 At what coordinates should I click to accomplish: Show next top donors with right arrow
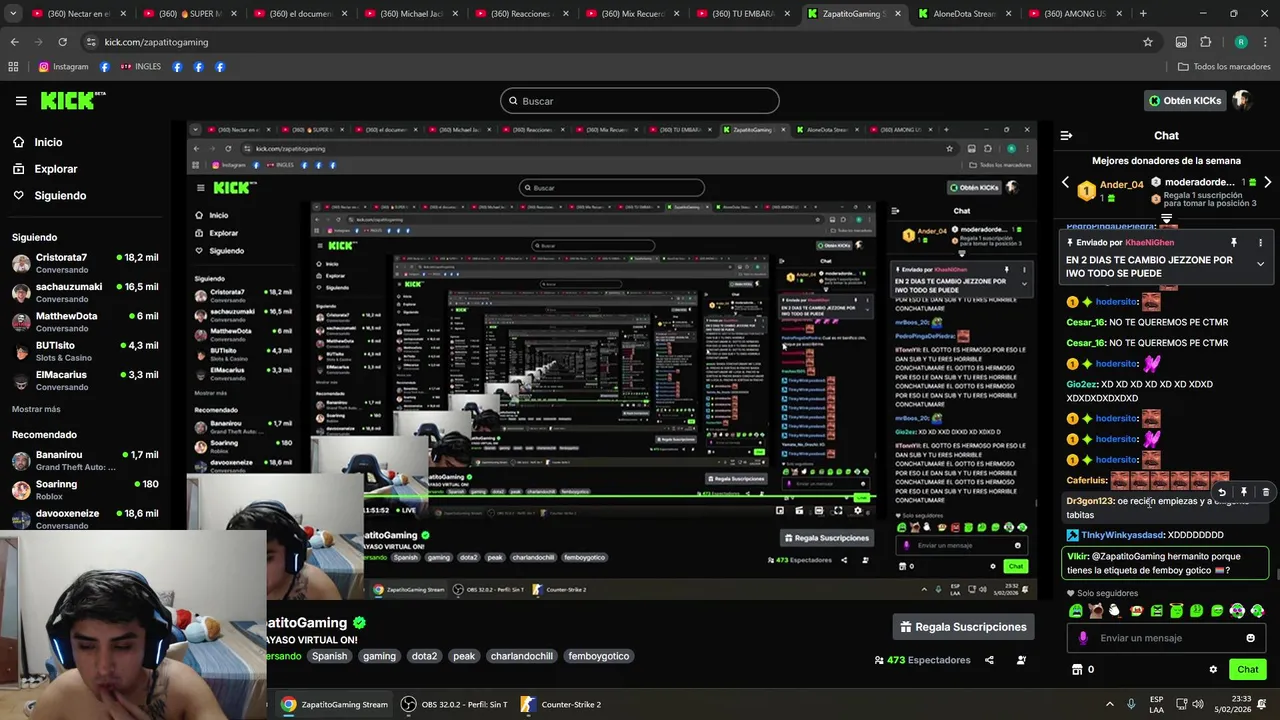click(x=1267, y=183)
